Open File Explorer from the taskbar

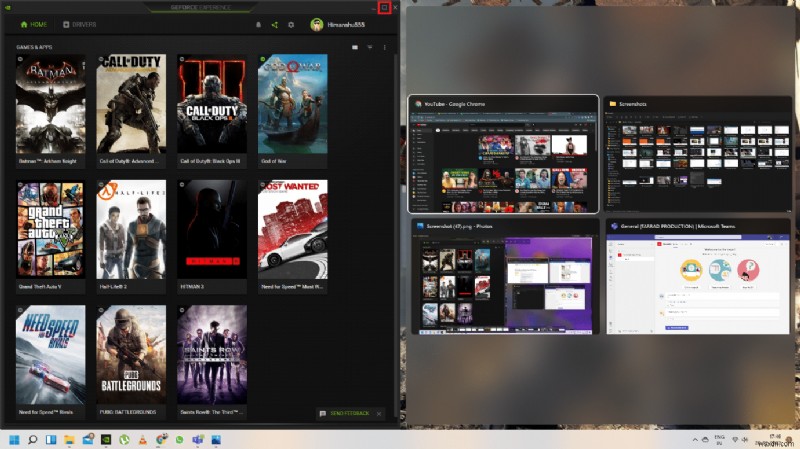pyautogui.click(x=69, y=439)
